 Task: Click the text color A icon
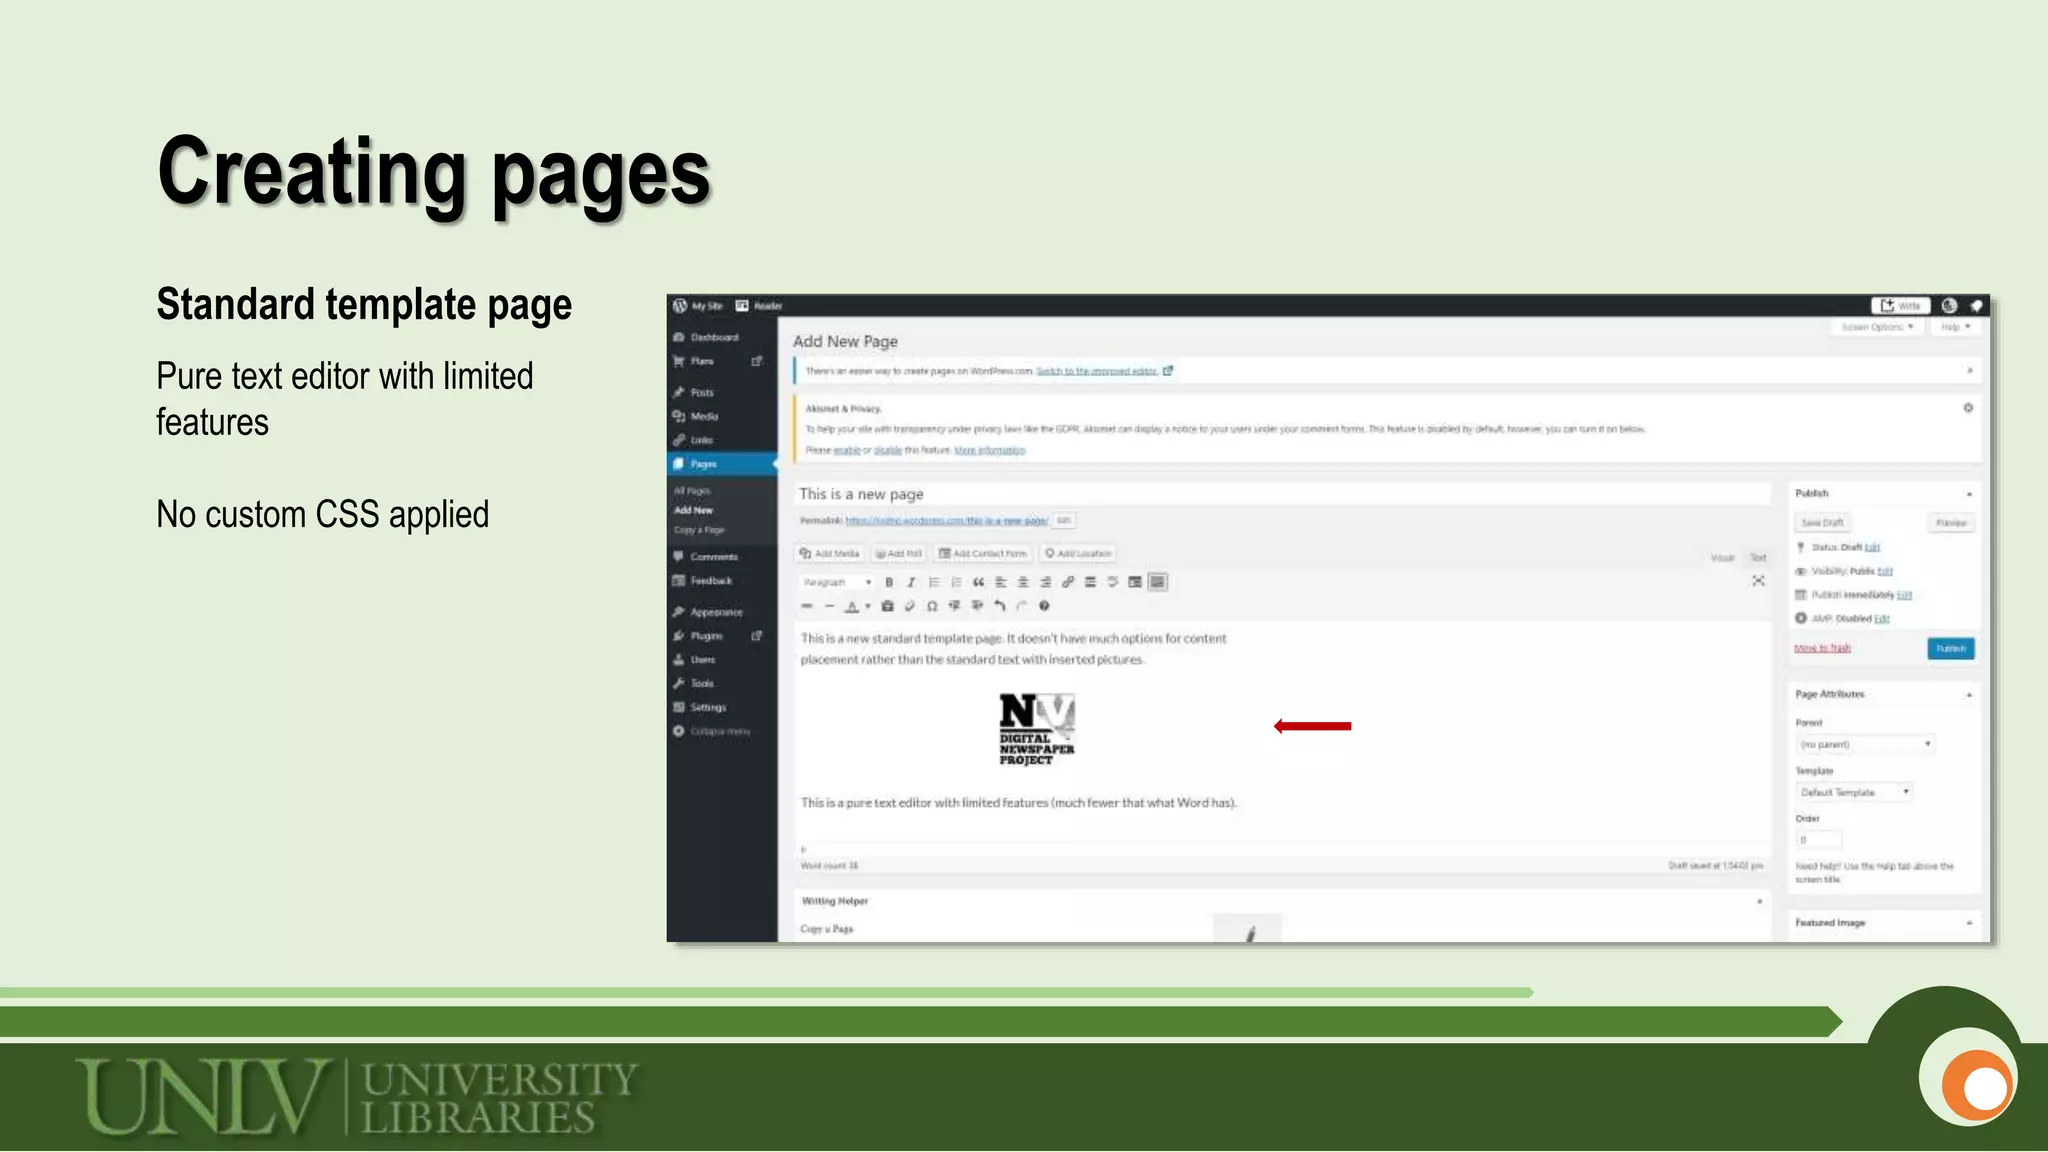pos(852,606)
